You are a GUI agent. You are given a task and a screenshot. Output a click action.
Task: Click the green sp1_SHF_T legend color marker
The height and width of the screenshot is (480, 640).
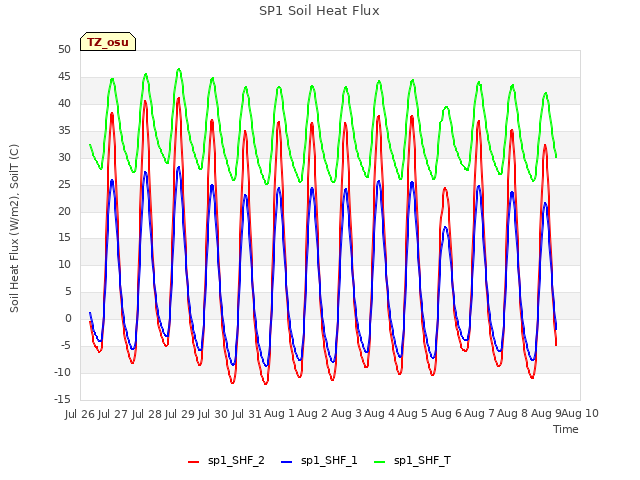tap(380, 462)
